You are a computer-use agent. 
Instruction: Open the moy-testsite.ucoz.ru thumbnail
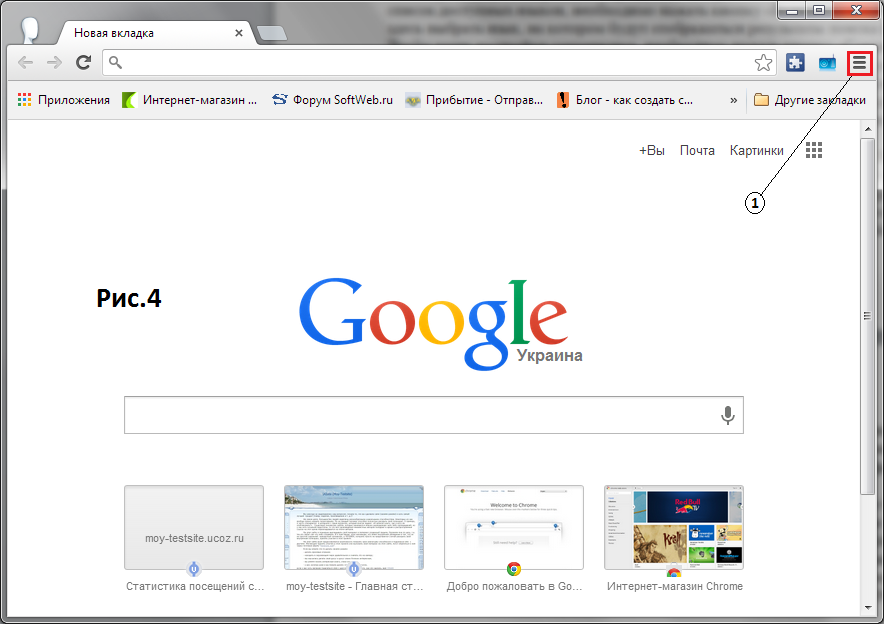[x=194, y=528]
